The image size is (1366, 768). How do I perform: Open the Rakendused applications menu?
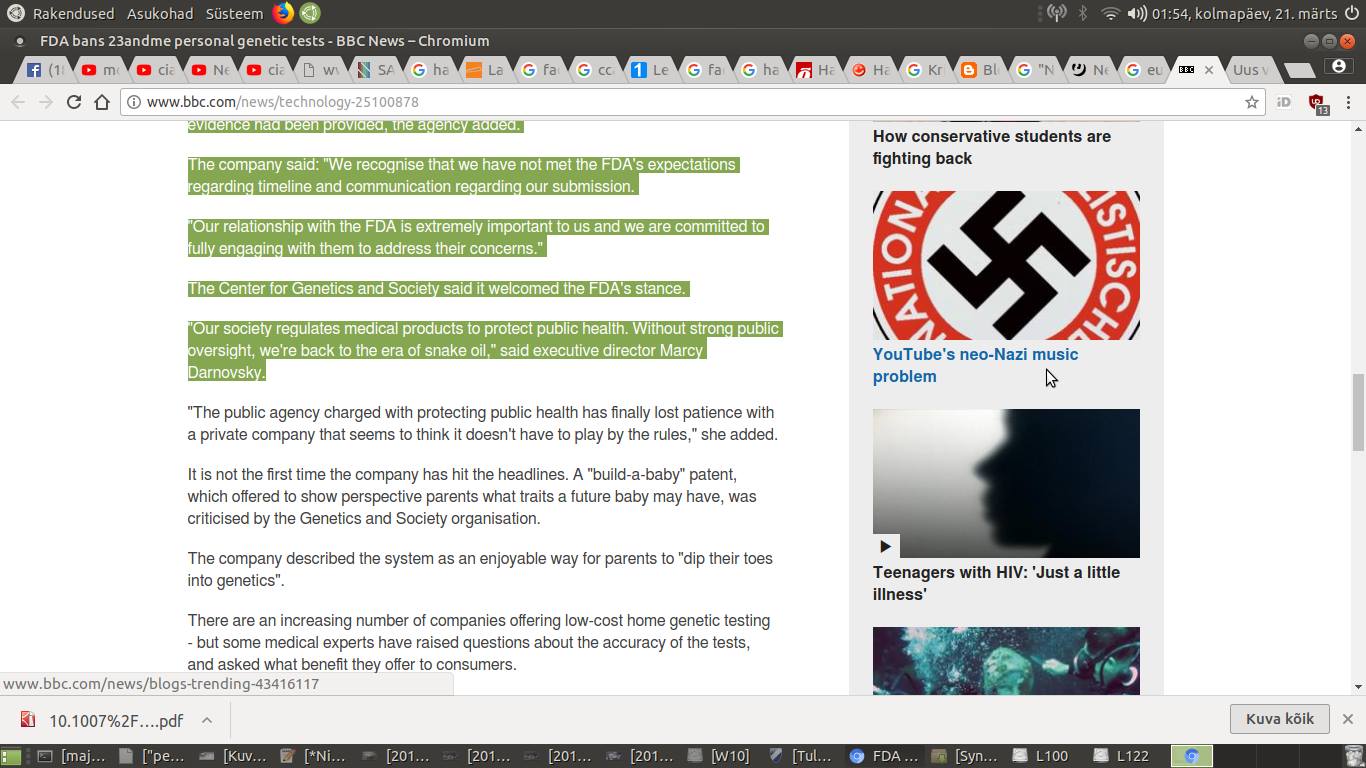click(73, 14)
